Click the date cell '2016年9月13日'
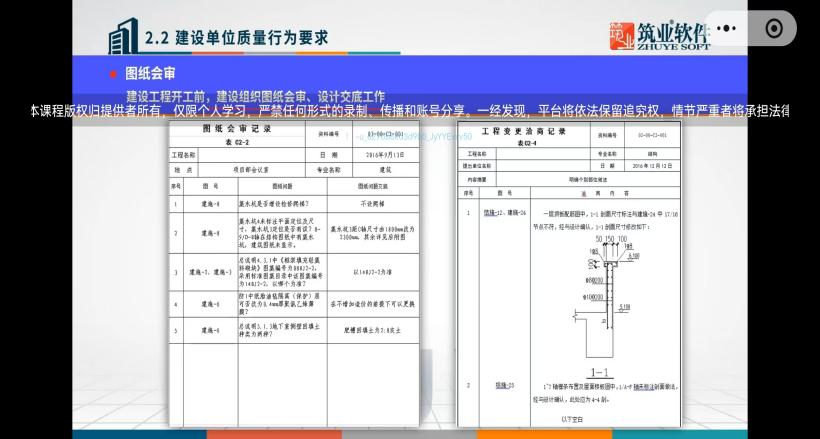The width and height of the screenshot is (820, 439). point(386,155)
